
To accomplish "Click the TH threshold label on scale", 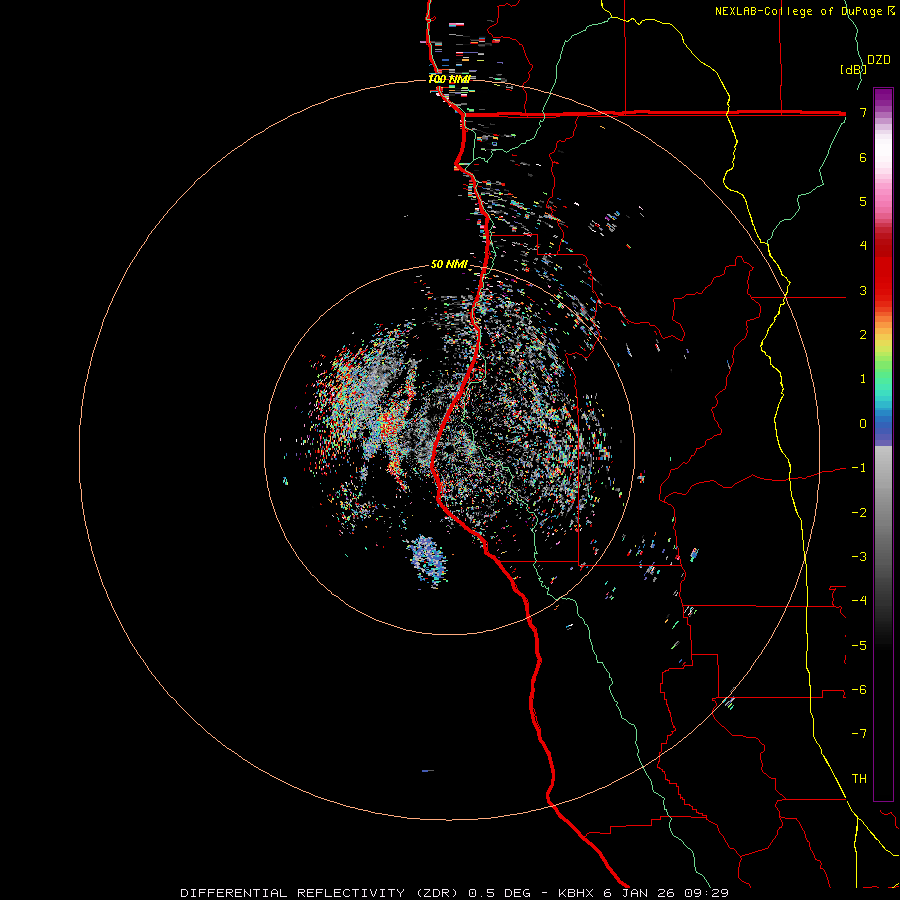I will coord(859,778).
